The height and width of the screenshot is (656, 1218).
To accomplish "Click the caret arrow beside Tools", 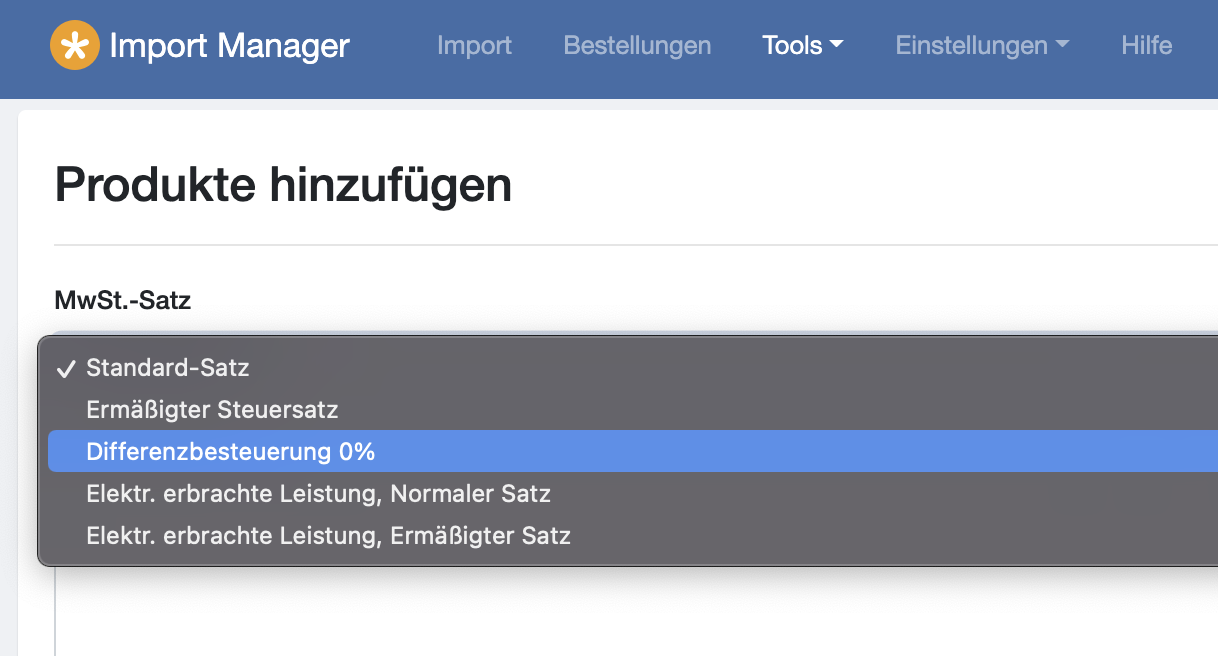I will (x=837, y=45).
